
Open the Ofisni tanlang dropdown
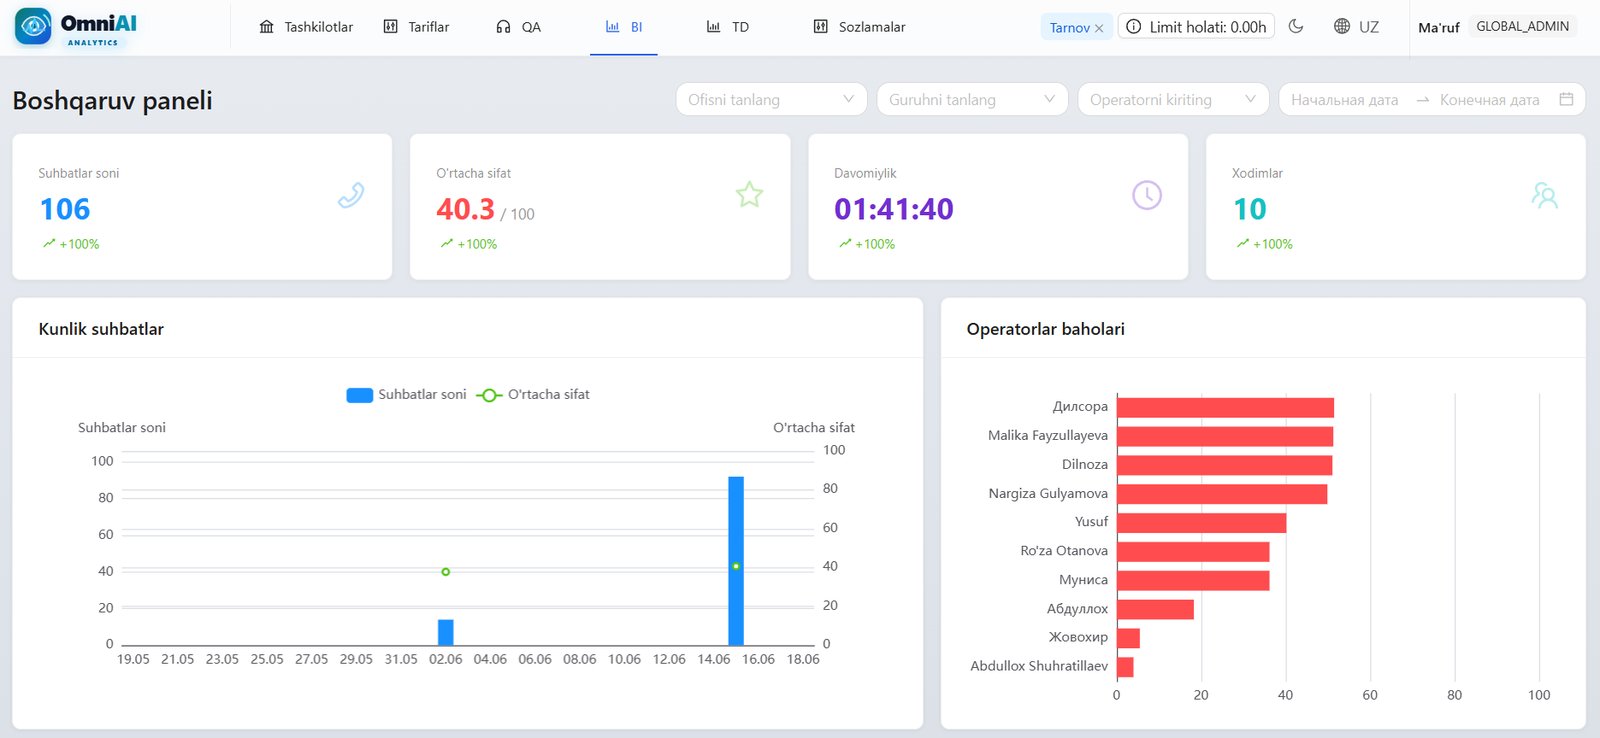pos(771,99)
